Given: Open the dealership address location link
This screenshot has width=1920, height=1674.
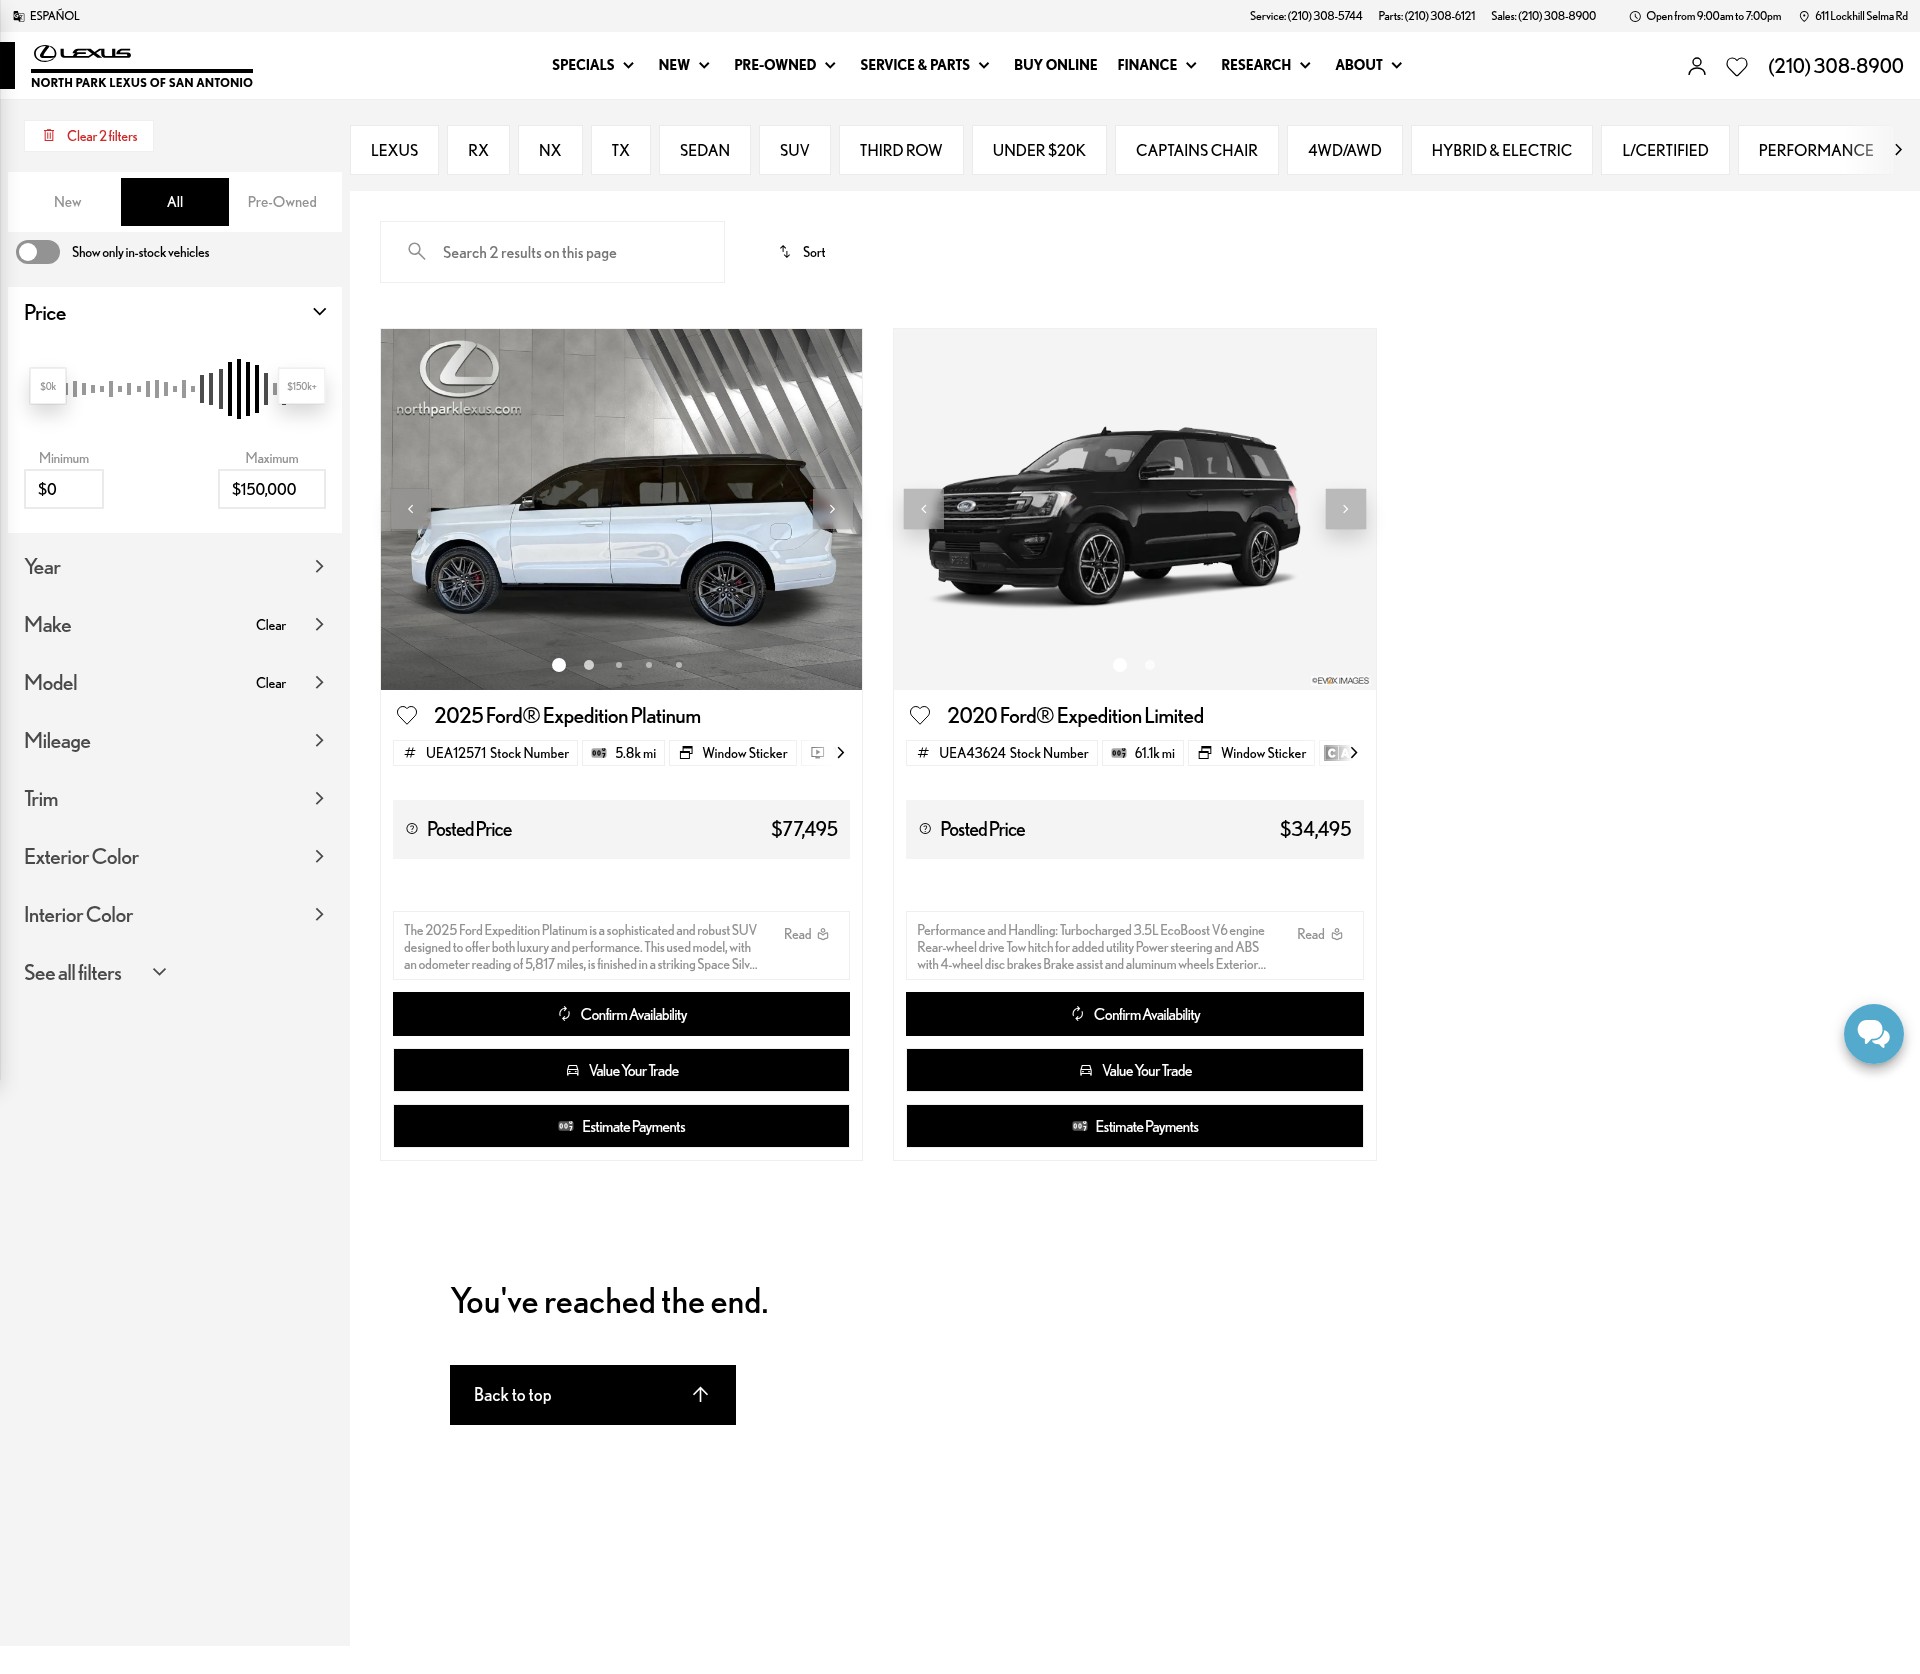Looking at the screenshot, I should pos(1853,16).
